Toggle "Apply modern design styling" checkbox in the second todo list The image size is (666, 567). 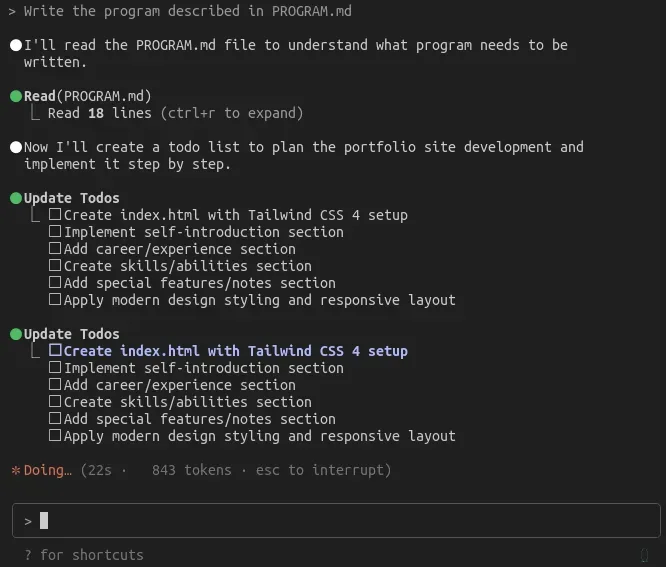(x=56, y=436)
